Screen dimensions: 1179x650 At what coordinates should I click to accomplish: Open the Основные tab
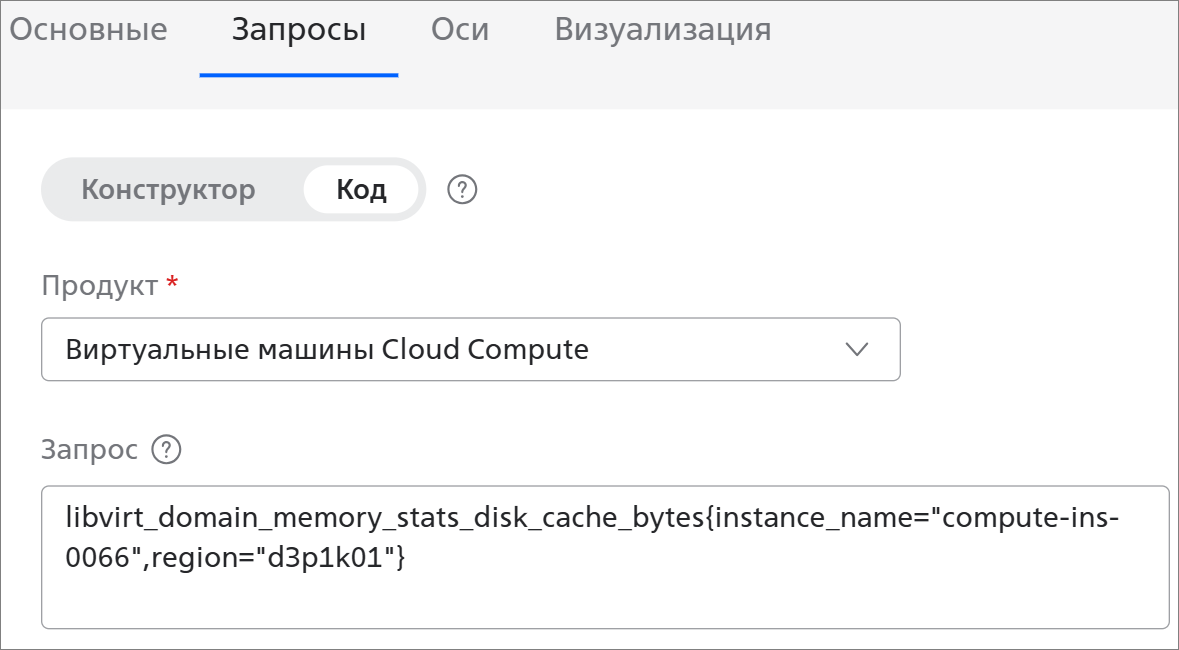pos(88,30)
